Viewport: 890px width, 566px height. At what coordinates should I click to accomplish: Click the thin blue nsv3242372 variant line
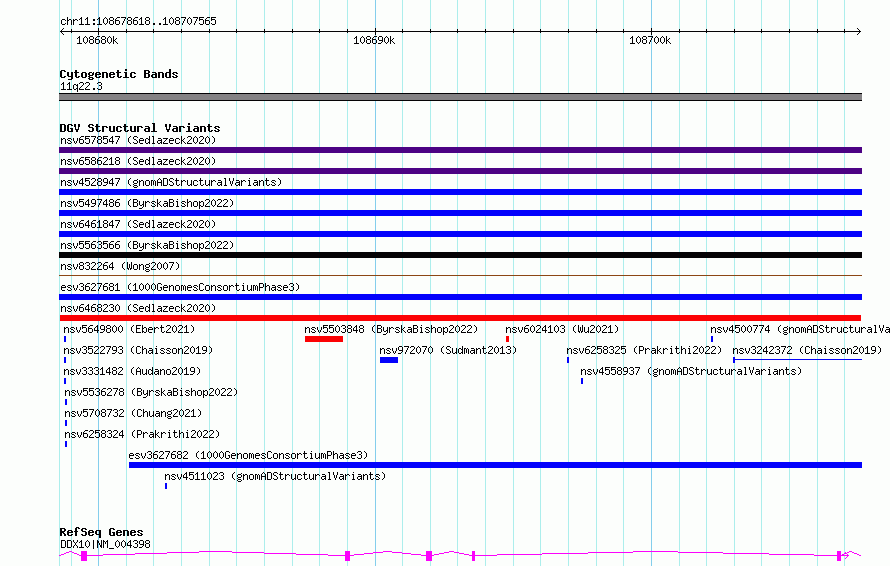797,360
